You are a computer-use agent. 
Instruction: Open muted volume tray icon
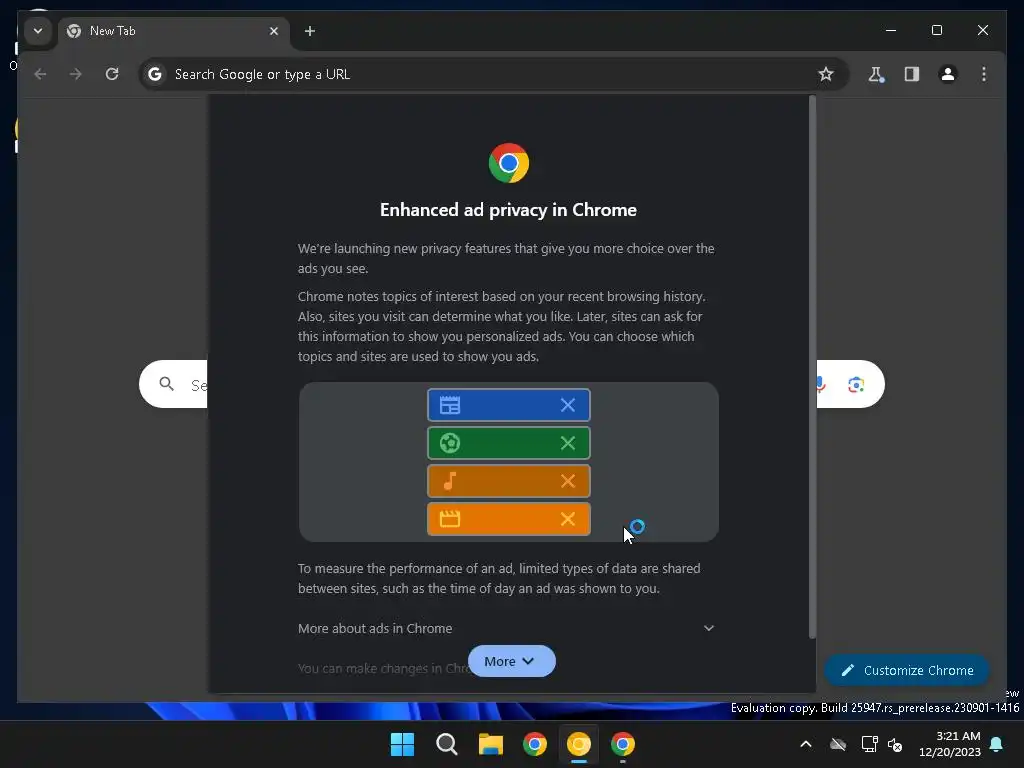click(895, 744)
